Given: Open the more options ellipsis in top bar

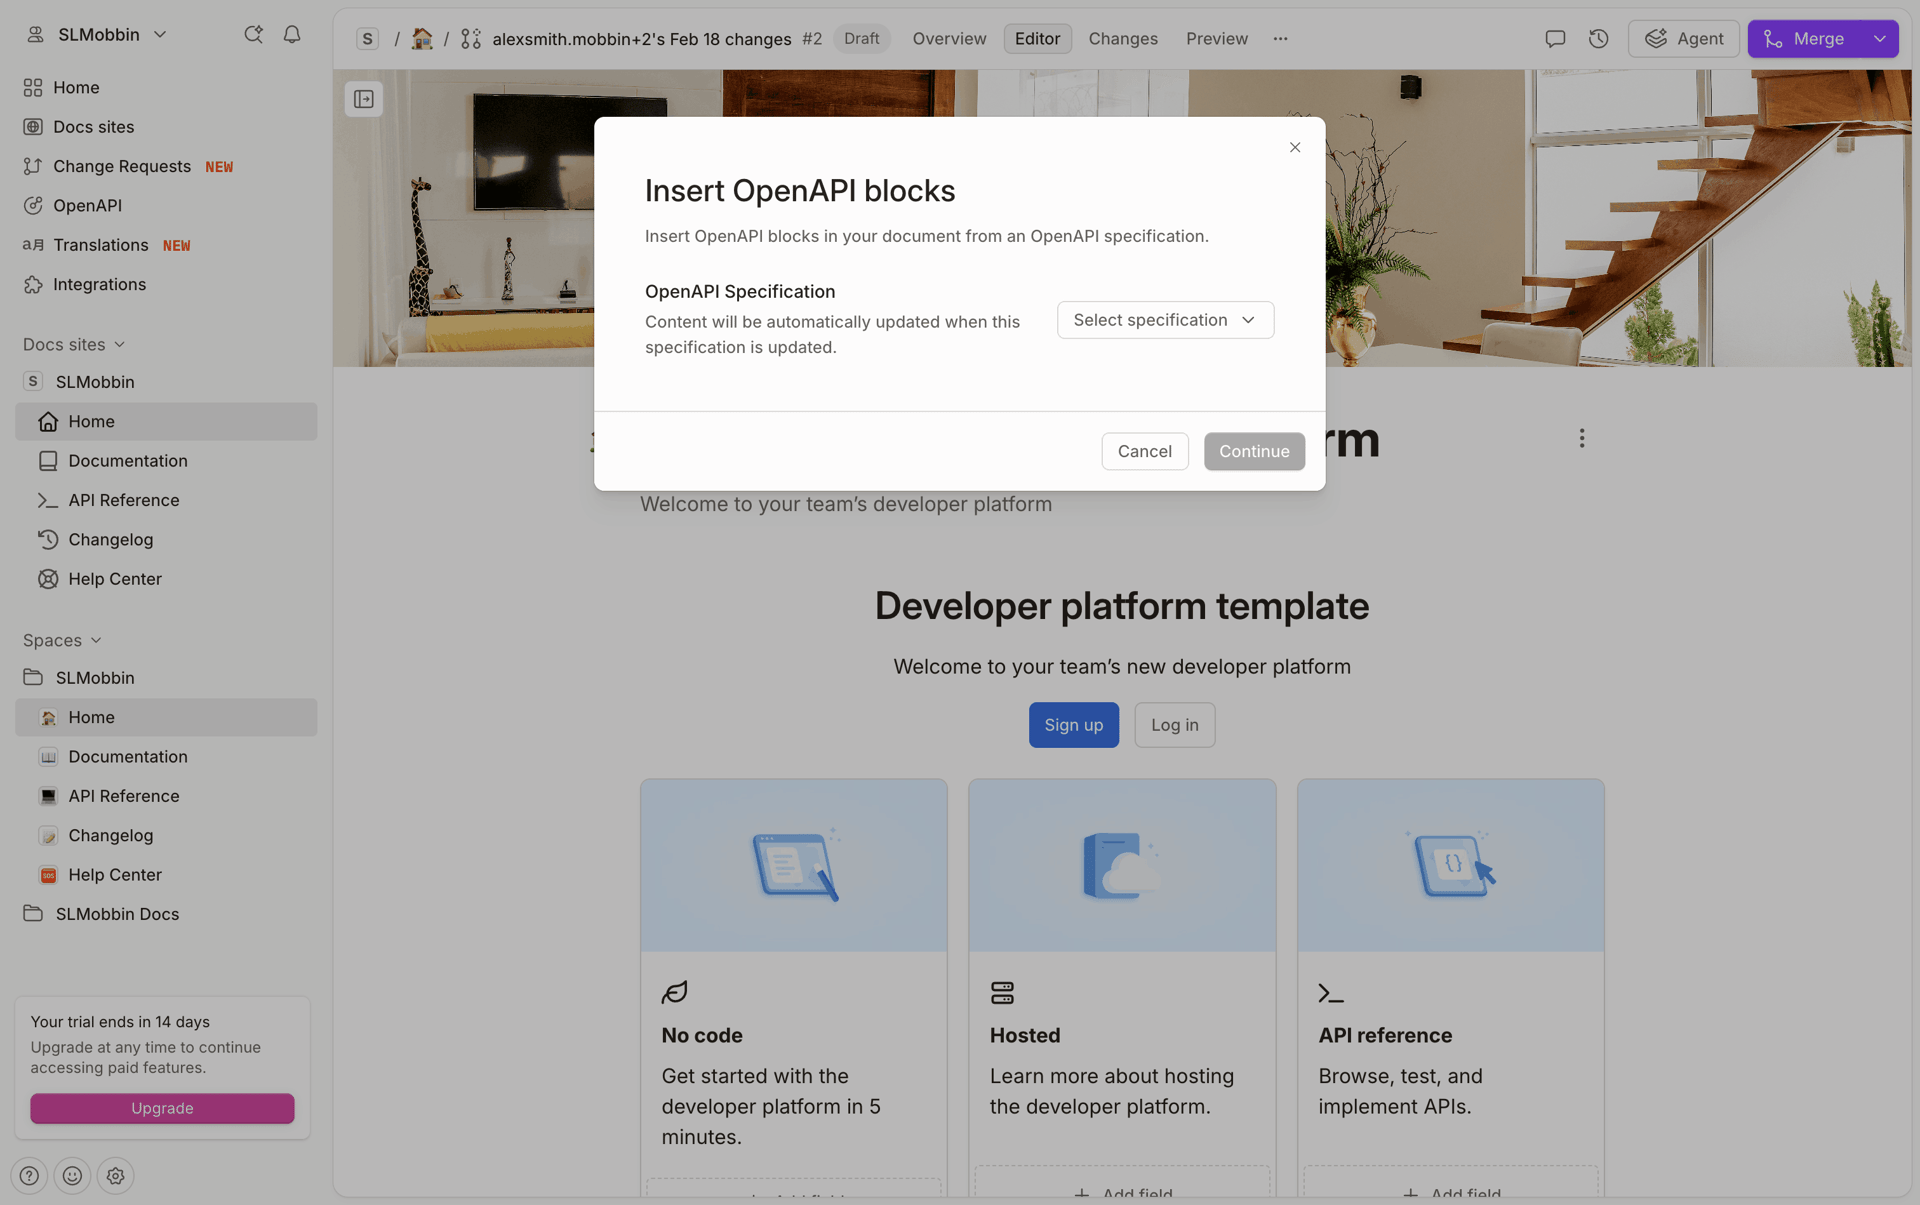Looking at the screenshot, I should click(x=1281, y=39).
